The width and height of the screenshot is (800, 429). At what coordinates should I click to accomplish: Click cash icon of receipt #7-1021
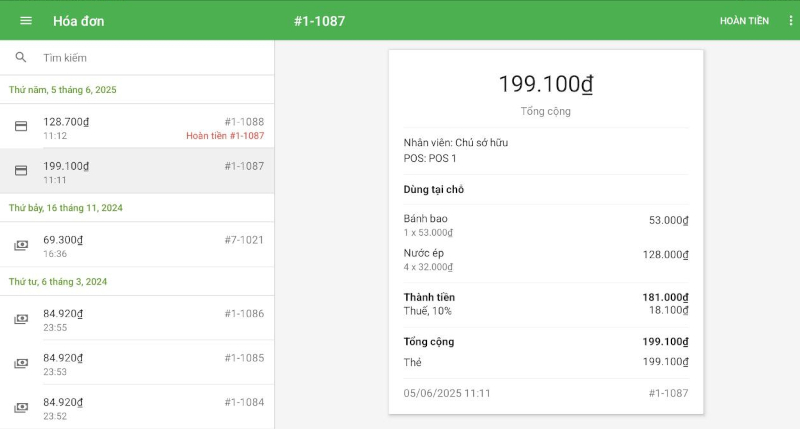pos(21,245)
